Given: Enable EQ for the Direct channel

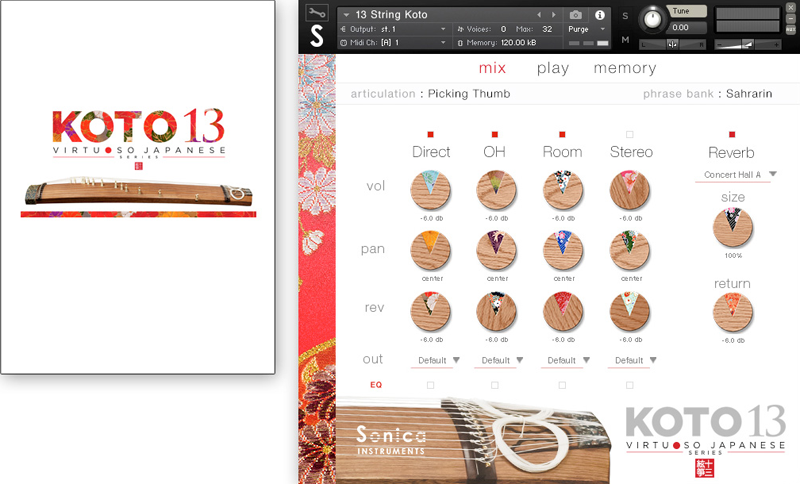Looking at the screenshot, I should tap(431, 385).
